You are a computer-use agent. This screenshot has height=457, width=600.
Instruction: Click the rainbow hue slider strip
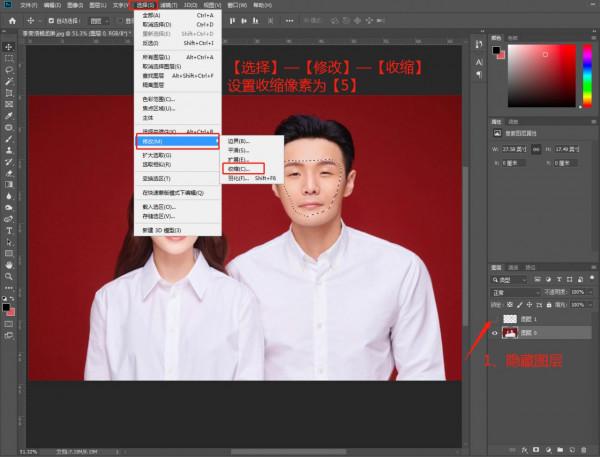[587, 76]
